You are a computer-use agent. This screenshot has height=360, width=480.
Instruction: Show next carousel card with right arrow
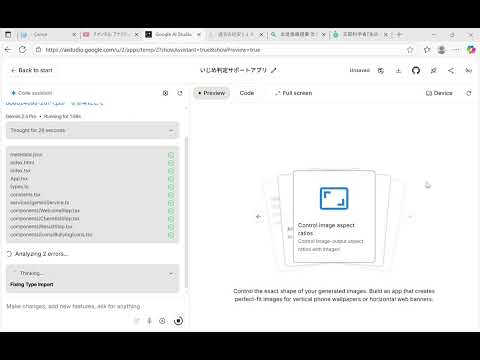[410, 217]
